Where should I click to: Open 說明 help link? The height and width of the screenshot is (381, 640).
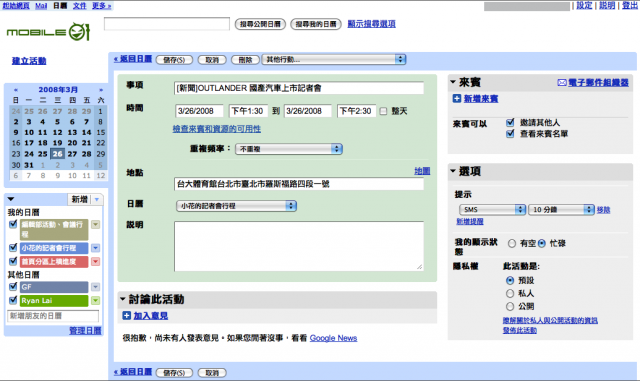coord(607,6)
